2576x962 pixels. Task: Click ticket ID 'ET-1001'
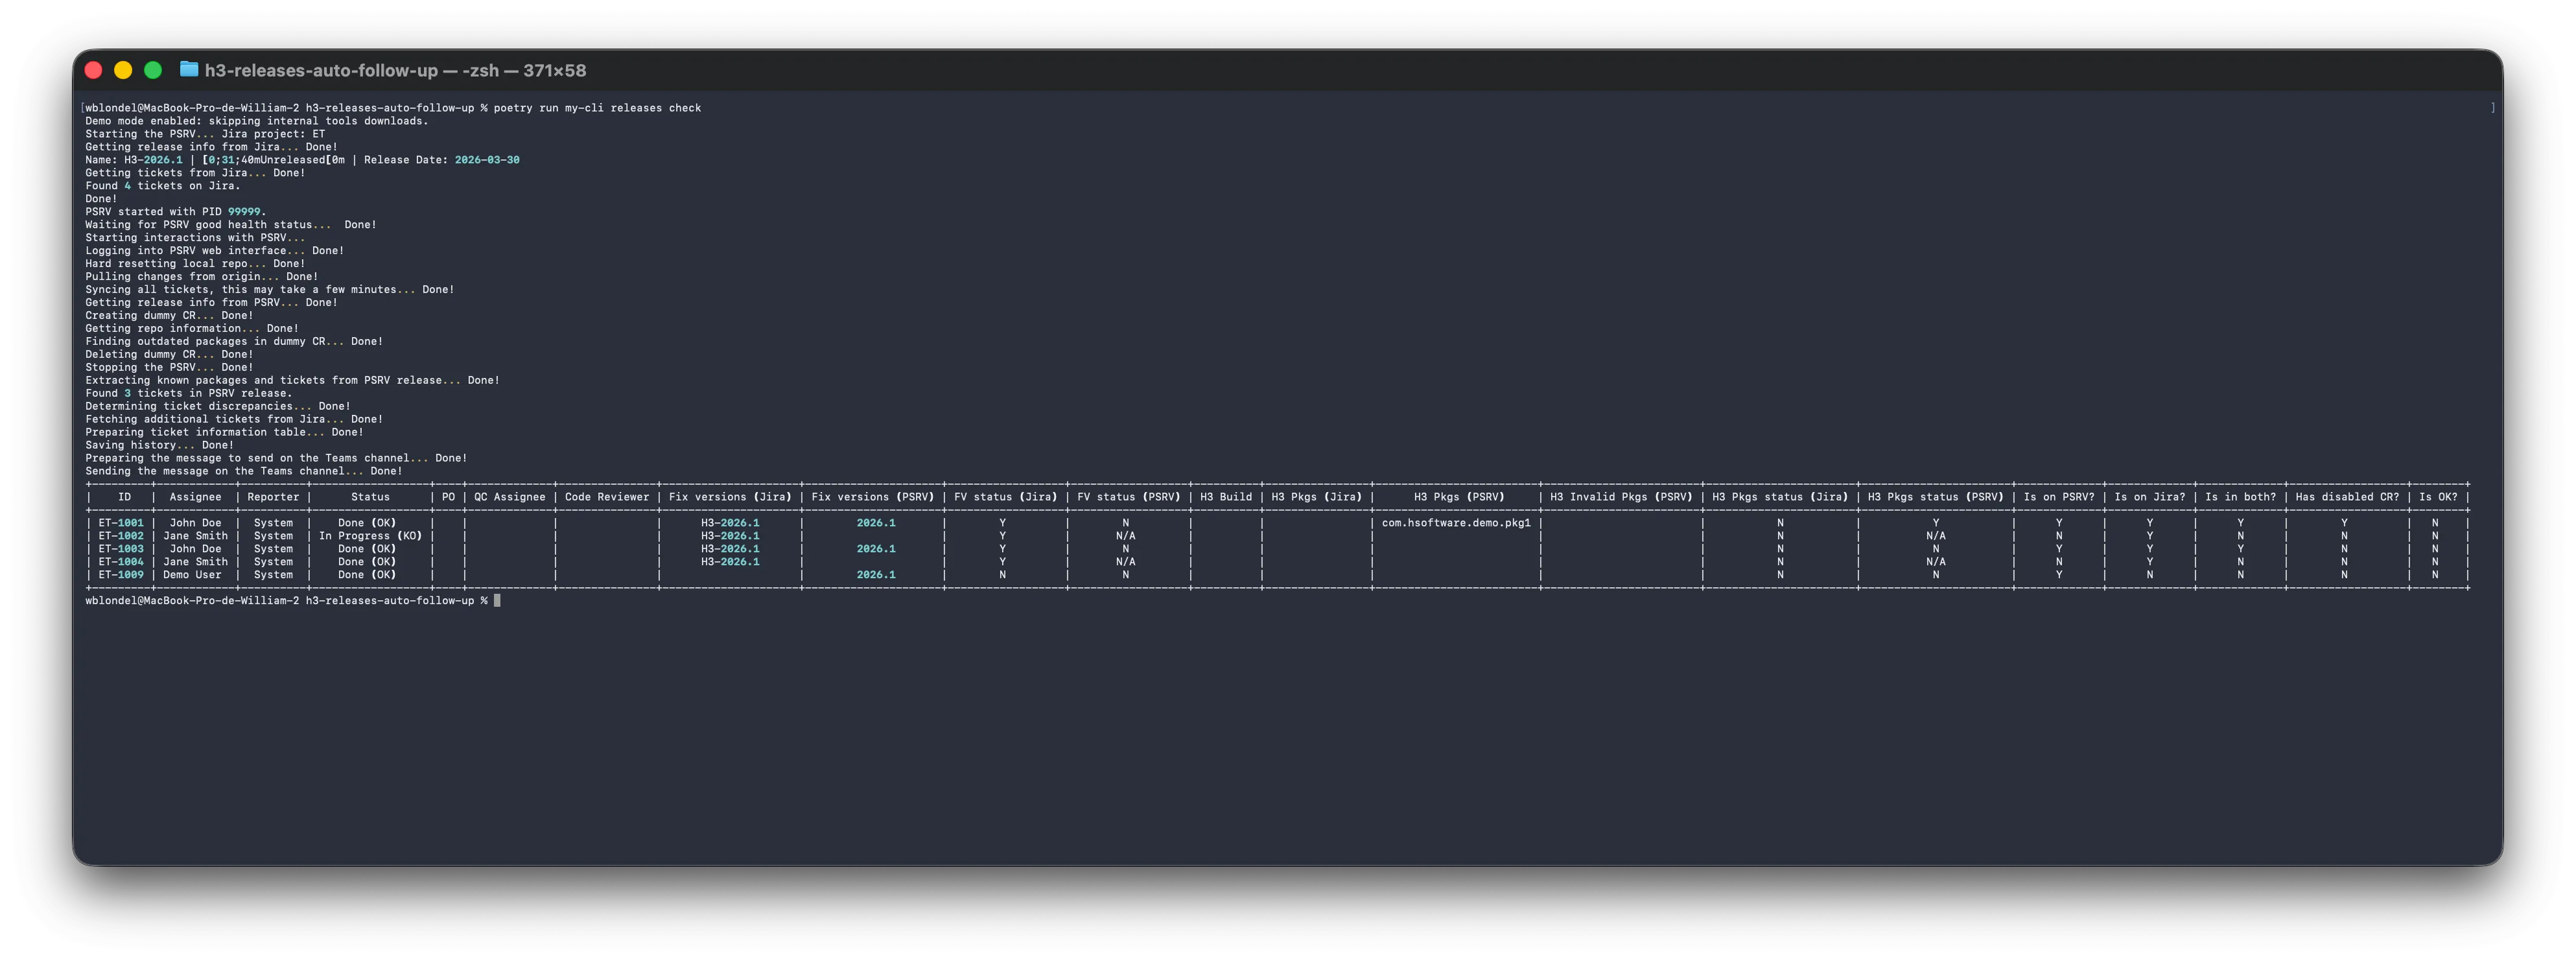pyautogui.click(x=121, y=523)
